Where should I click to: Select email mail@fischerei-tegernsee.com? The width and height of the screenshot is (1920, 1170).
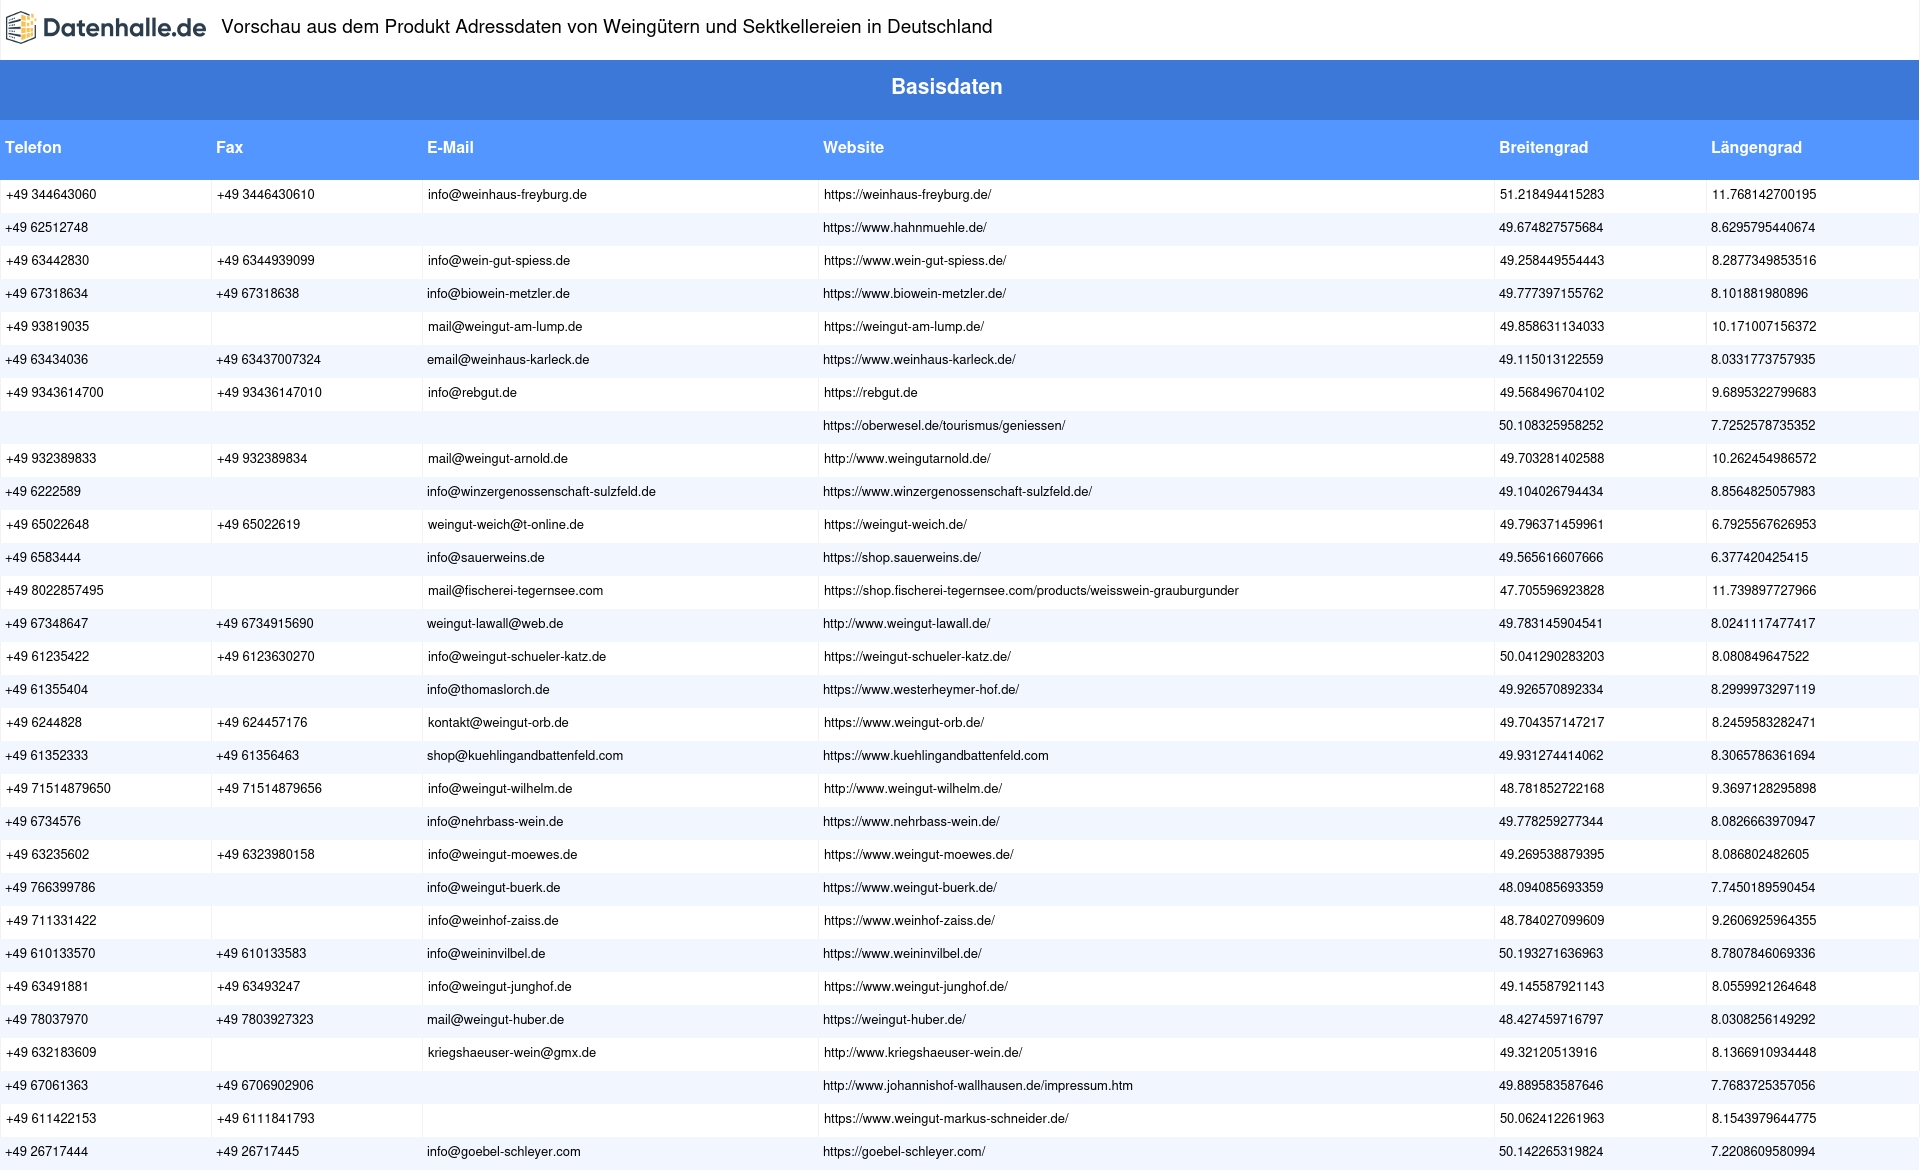pos(515,591)
